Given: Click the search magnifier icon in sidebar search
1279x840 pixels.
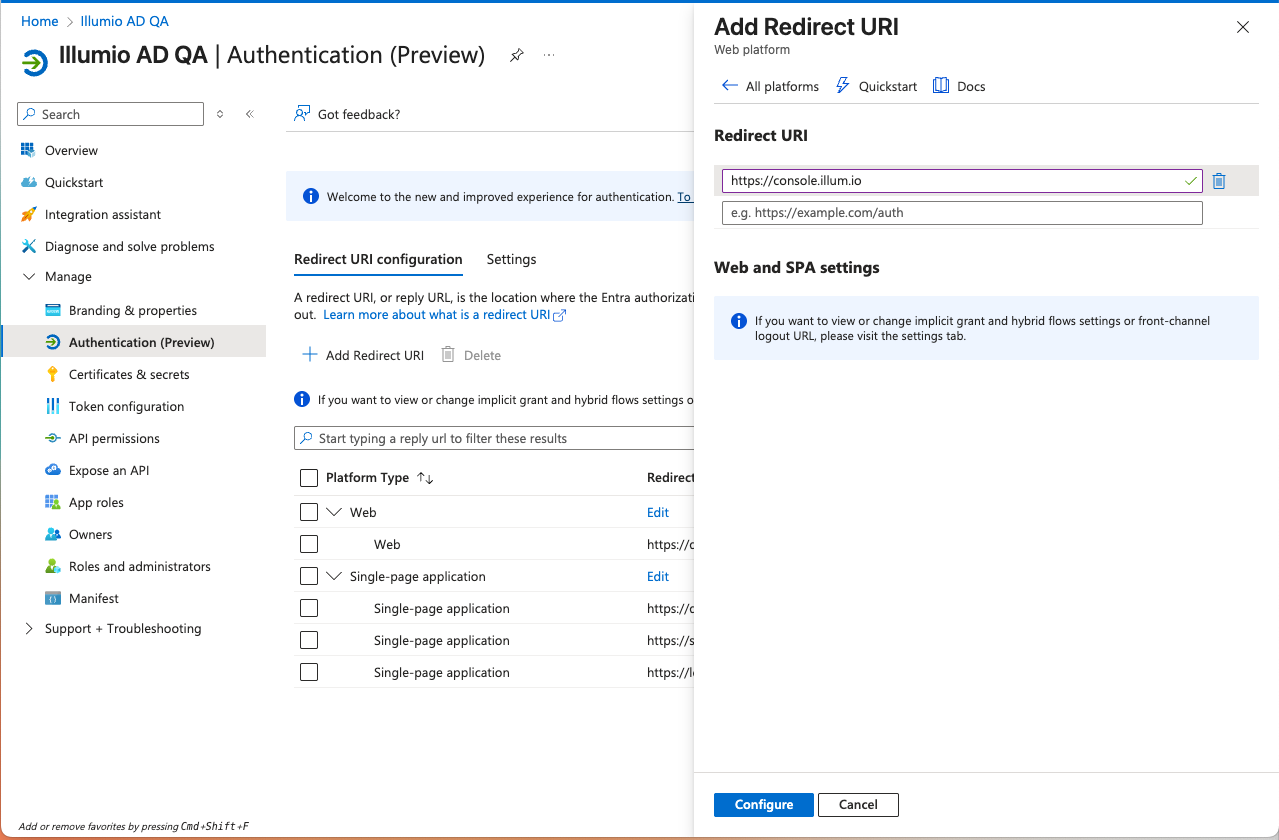Looking at the screenshot, I should click(x=30, y=114).
